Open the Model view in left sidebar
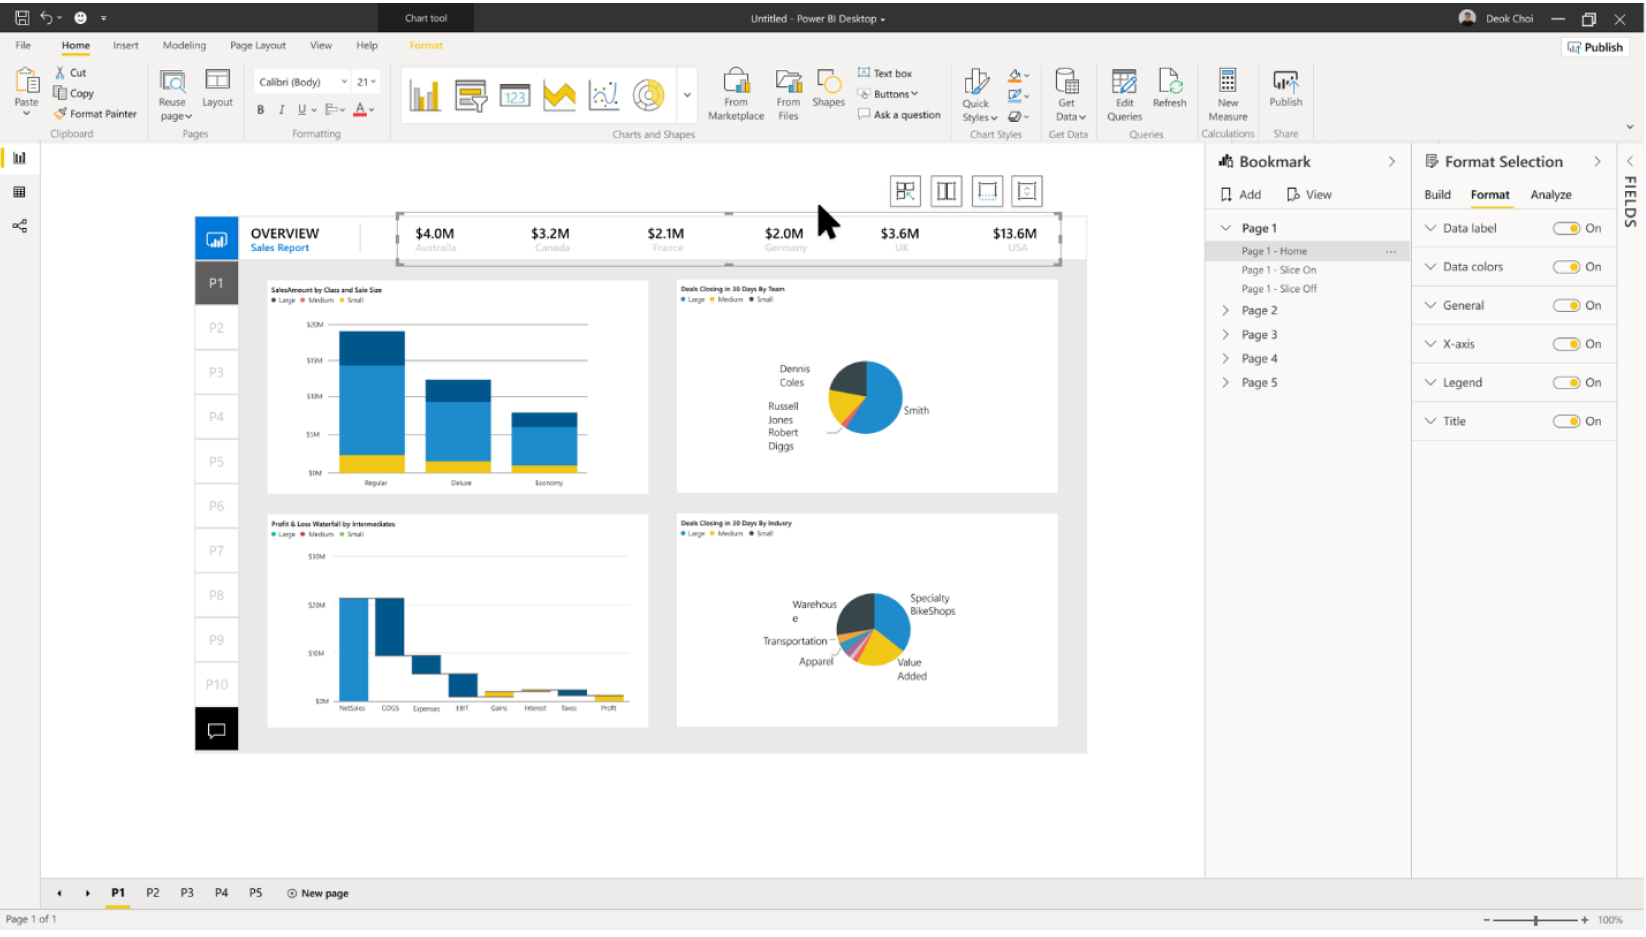The image size is (1646, 937). pos(19,226)
